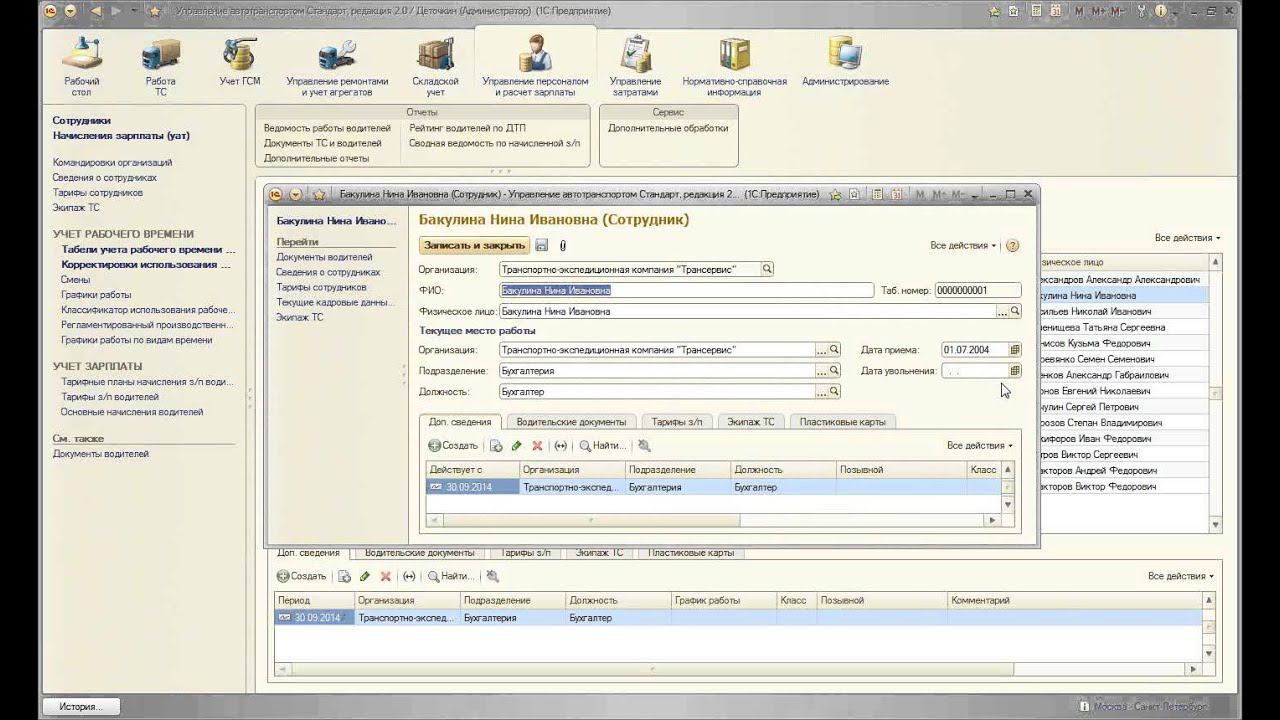Image resolution: width=1280 pixels, height=720 pixels.
Task: Open the Управление затратами section
Action: pyautogui.click(x=635, y=66)
